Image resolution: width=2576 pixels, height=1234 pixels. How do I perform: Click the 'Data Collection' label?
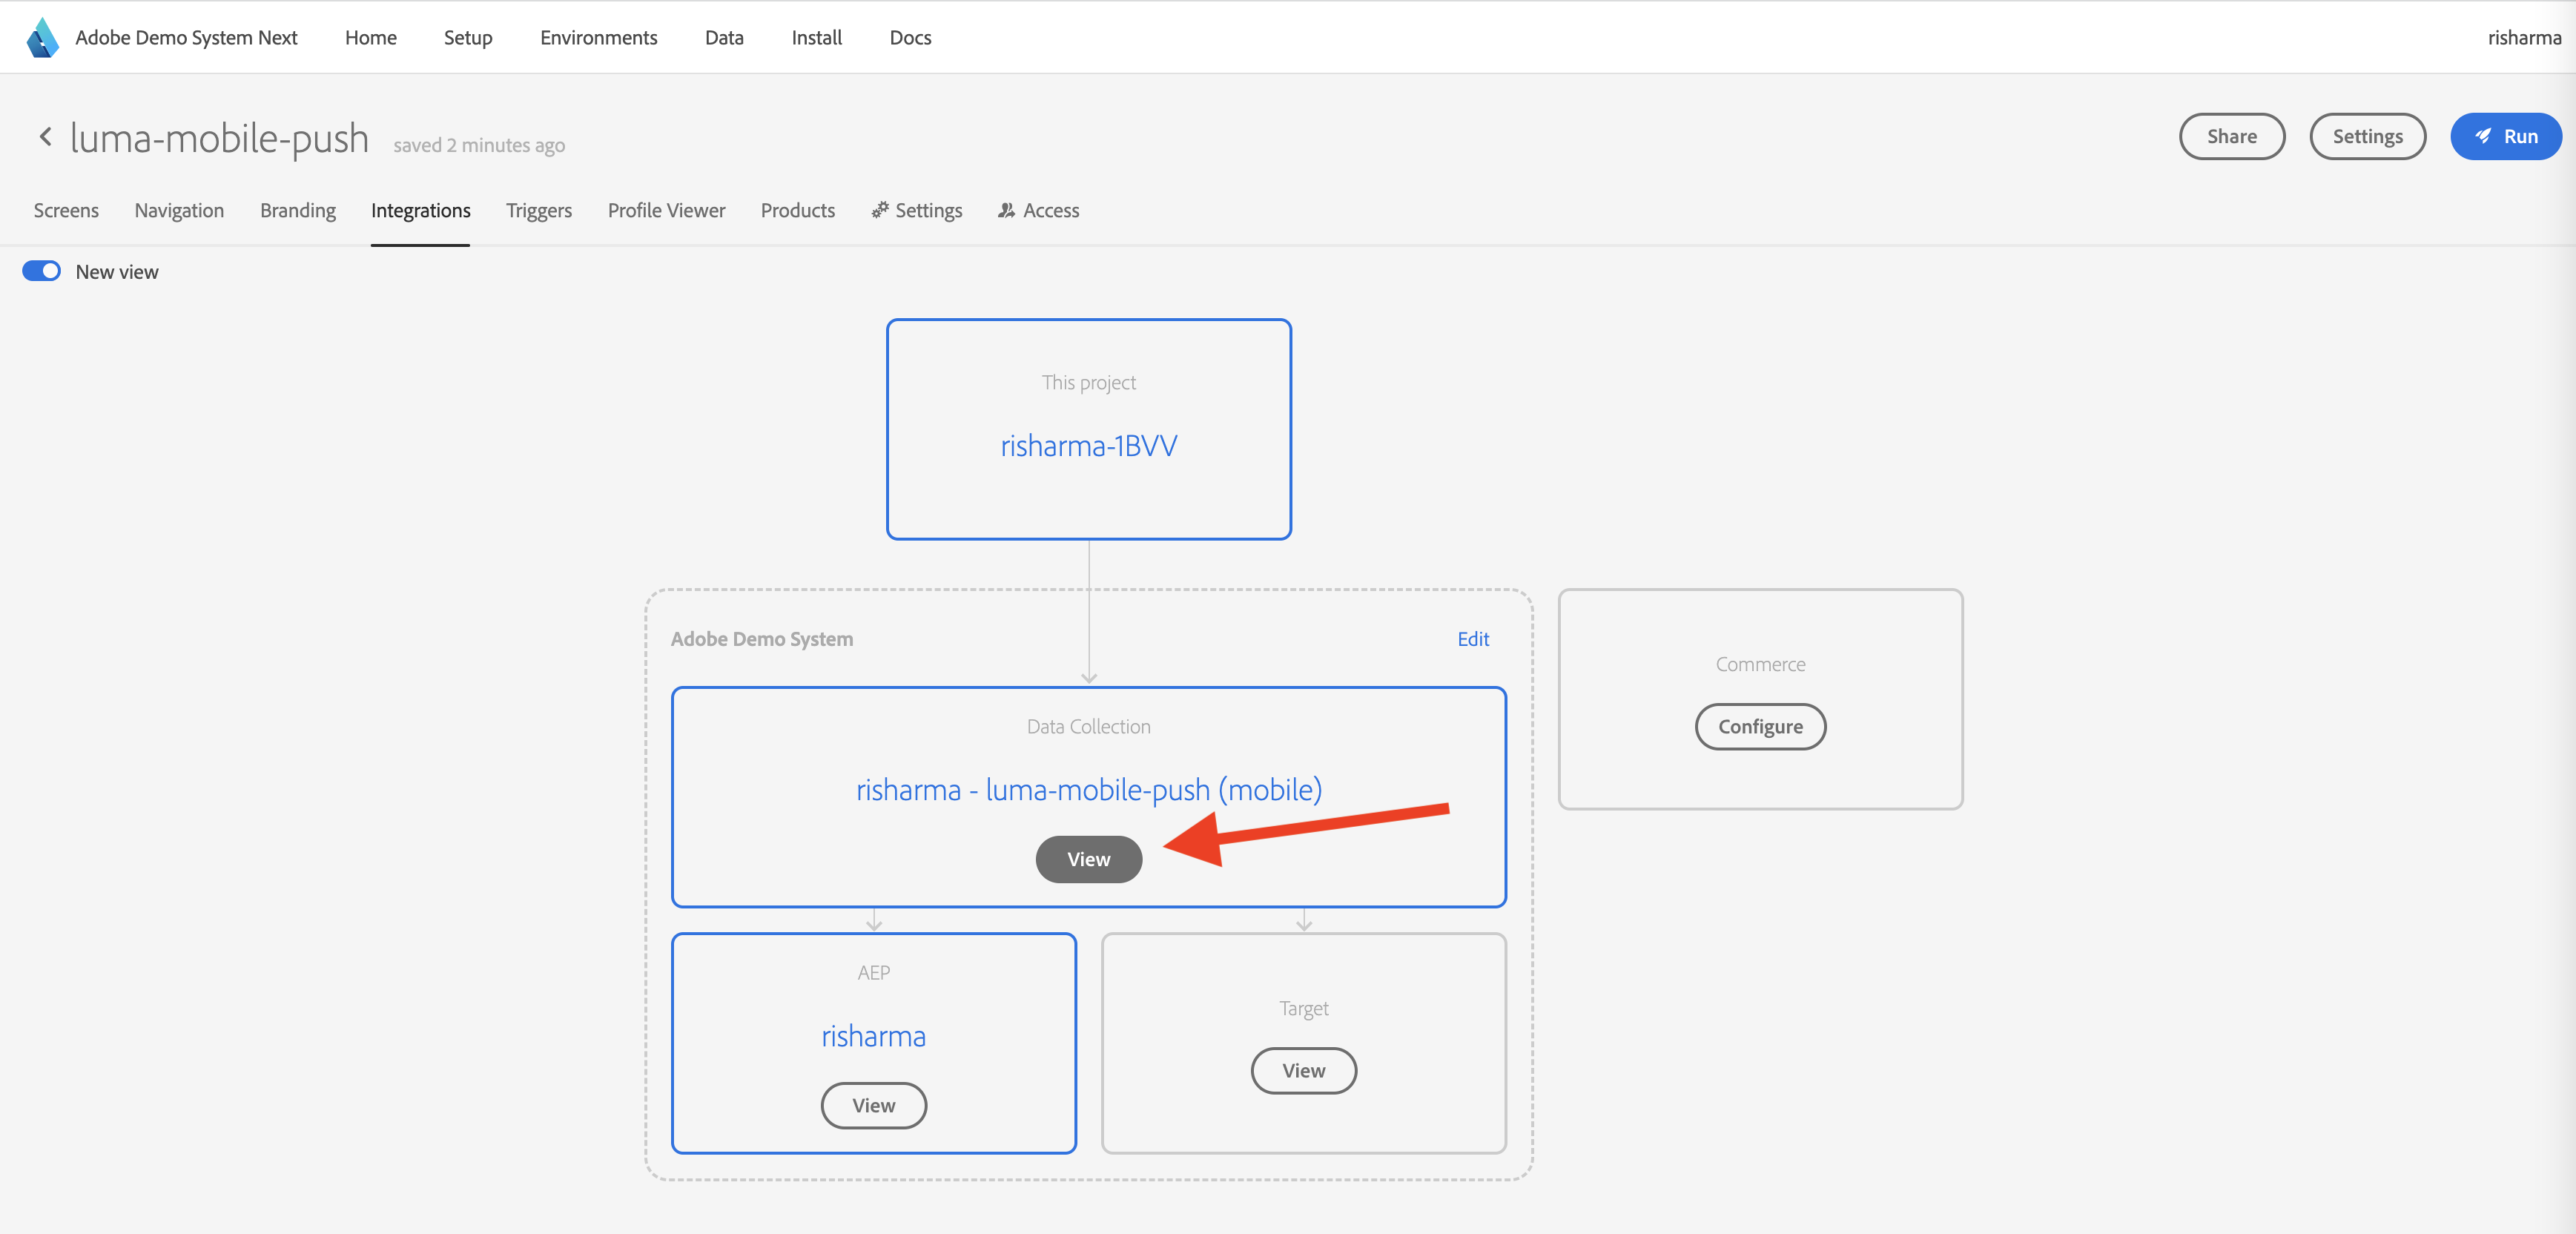pyautogui.click(x=1089, y=726)
